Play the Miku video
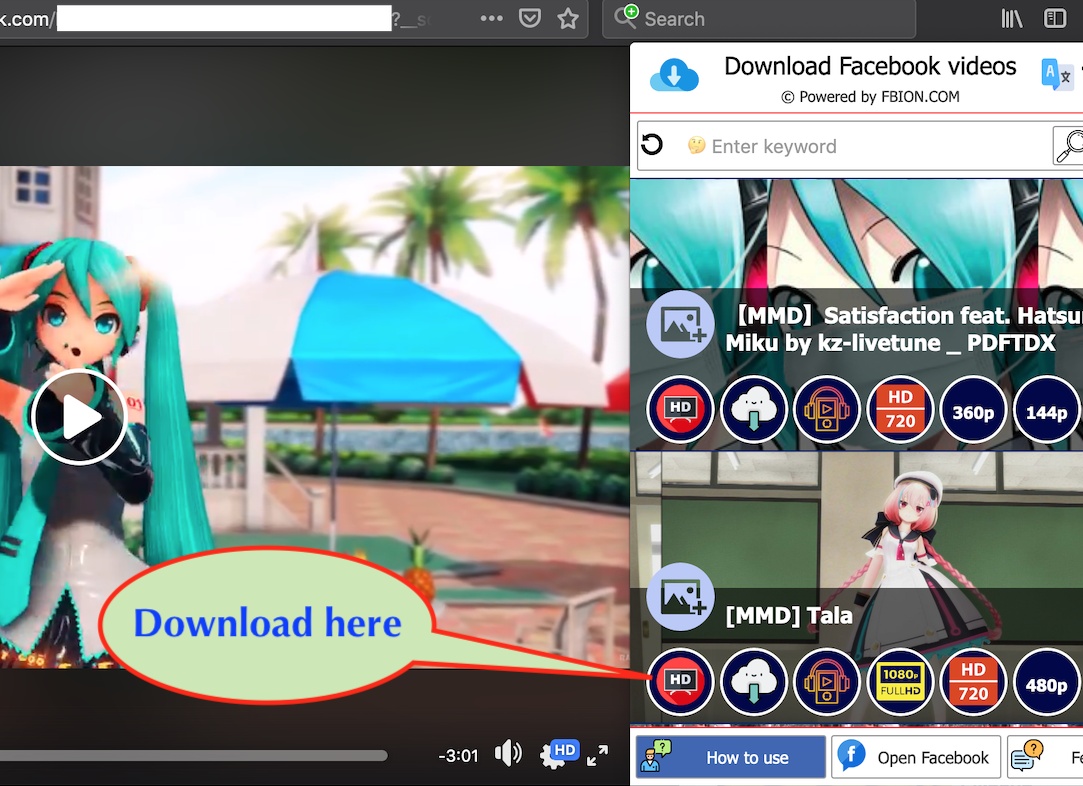This screenshot has width=1083, height=786. (x=79, y=416)
